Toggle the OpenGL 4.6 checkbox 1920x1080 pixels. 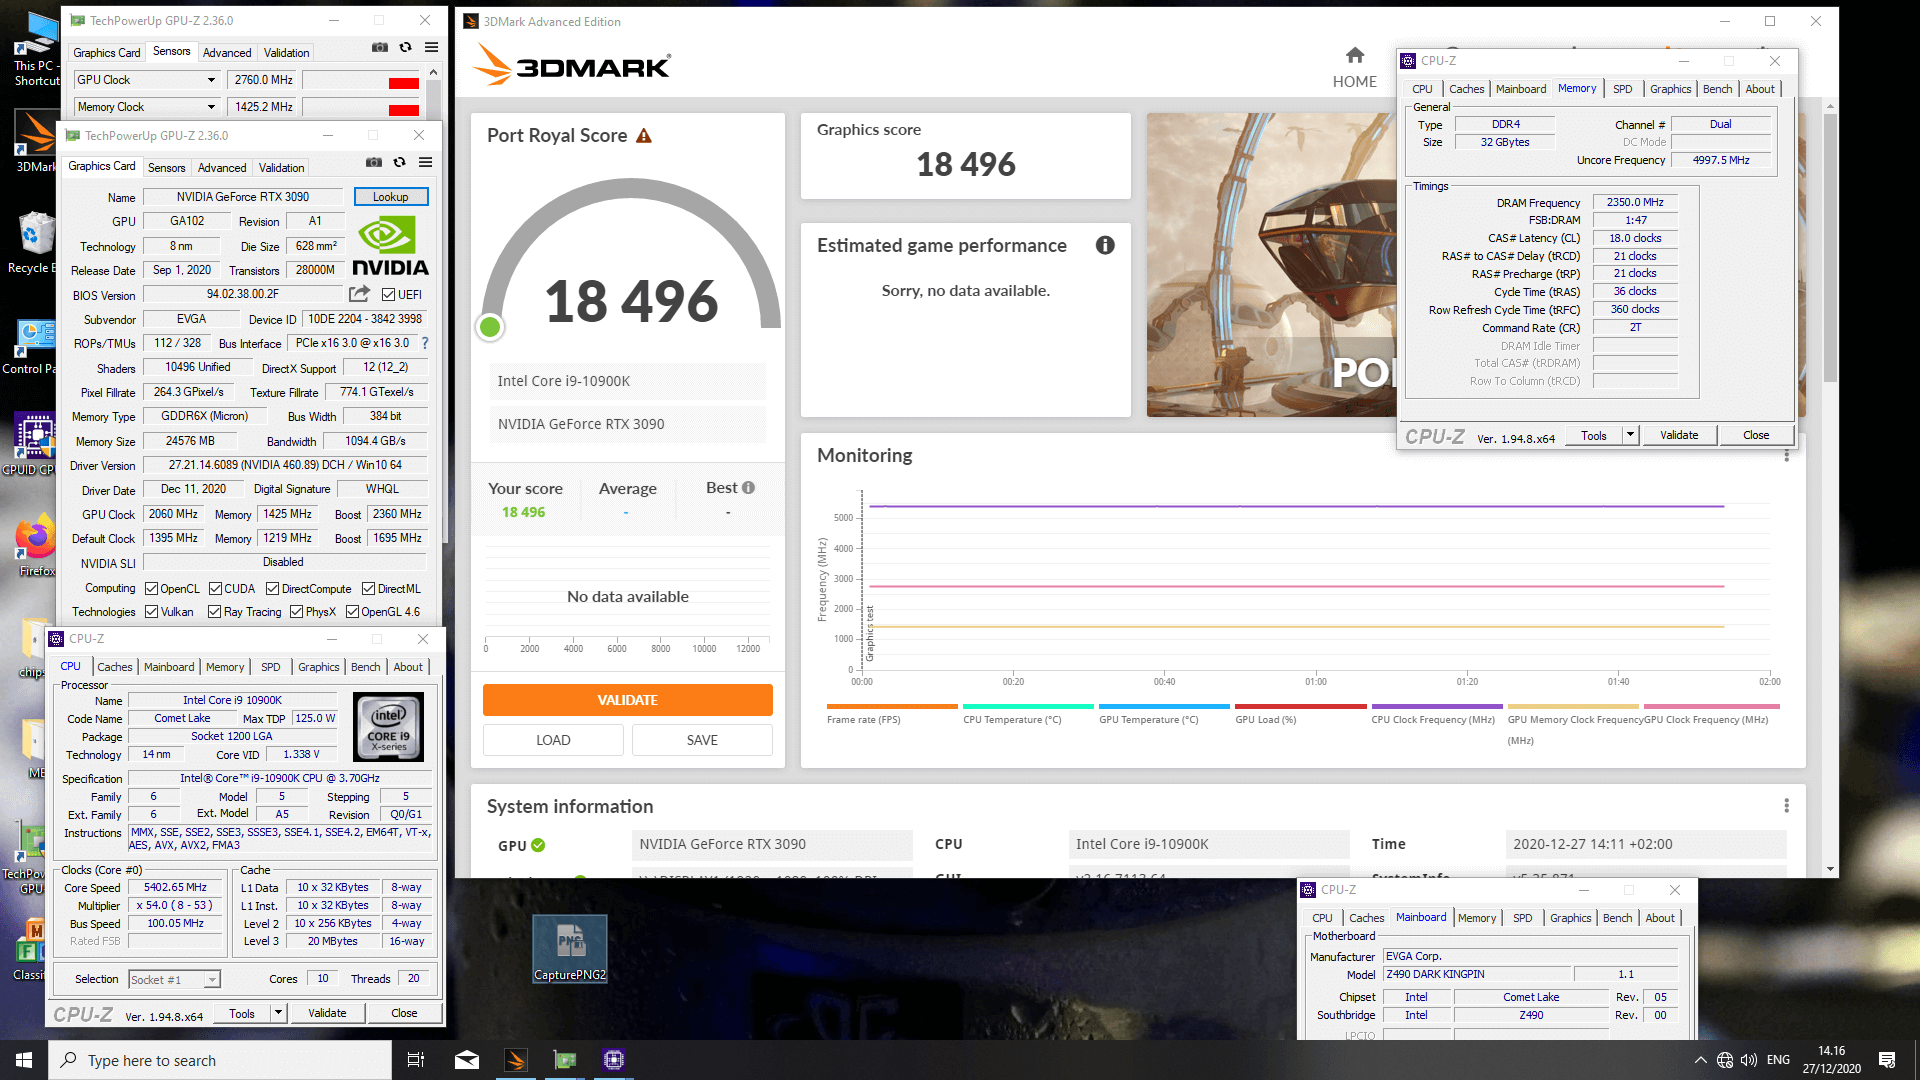(352, 612)
